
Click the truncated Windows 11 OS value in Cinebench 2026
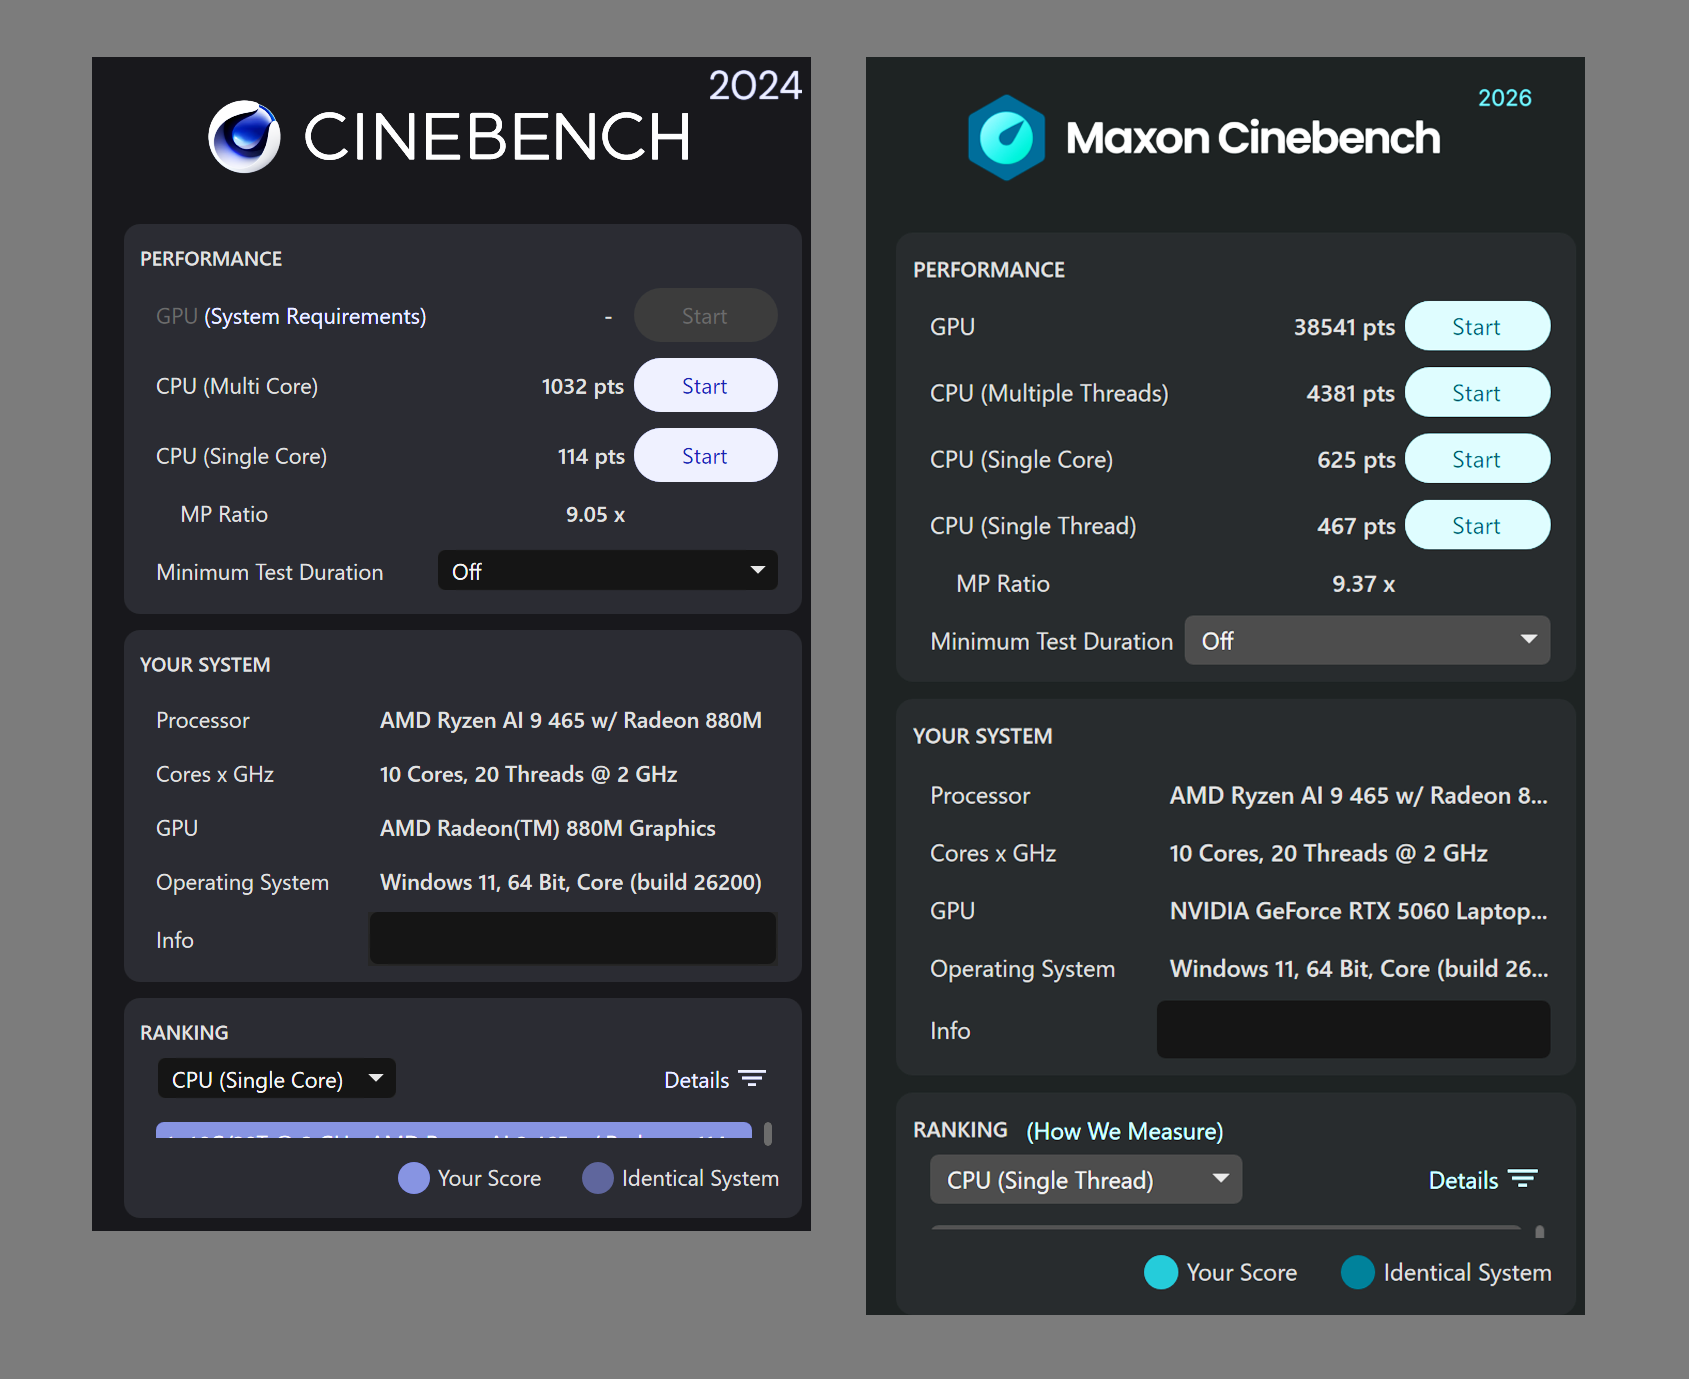(x=1358, y=968)
